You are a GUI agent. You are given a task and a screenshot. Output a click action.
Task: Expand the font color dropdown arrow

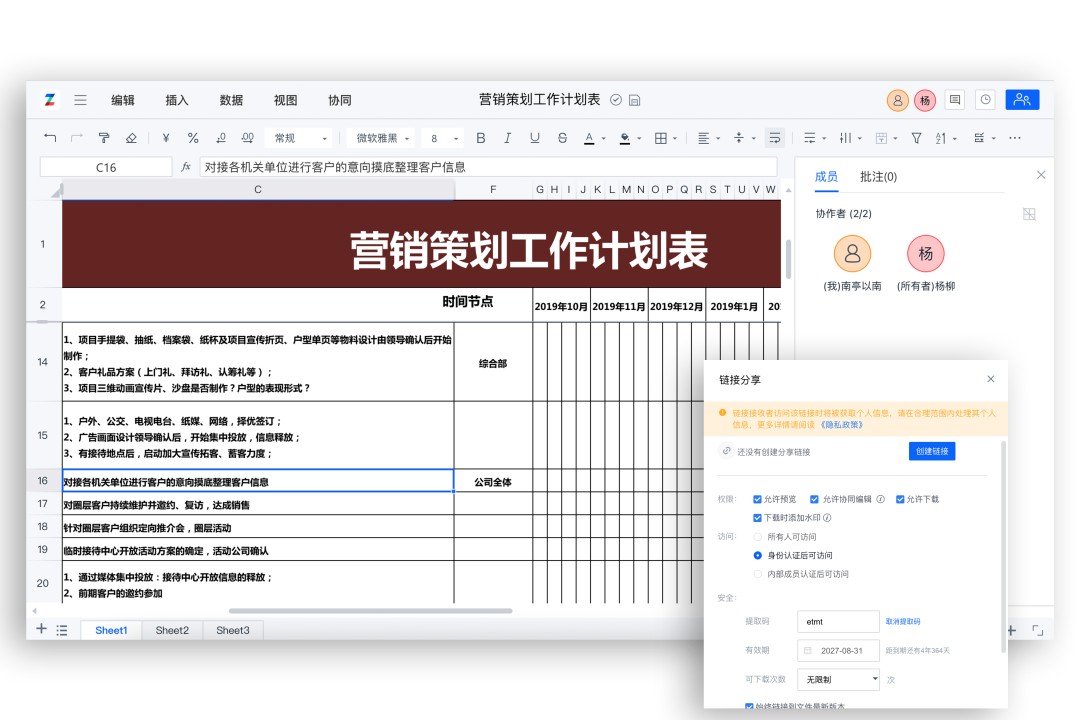(603, 139)
